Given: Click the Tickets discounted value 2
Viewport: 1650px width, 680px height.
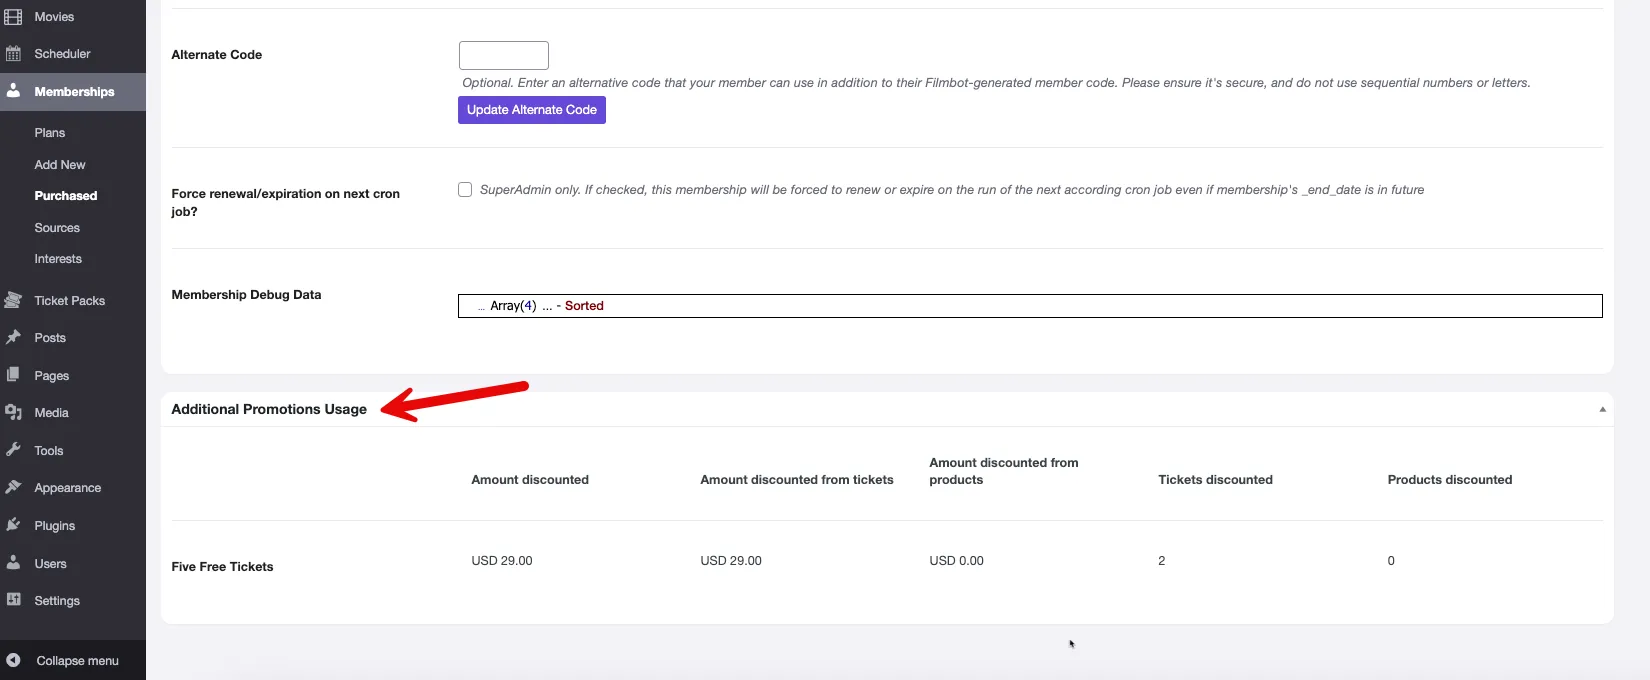Looking at the screenshot, I should click(x=1162, y=561).
